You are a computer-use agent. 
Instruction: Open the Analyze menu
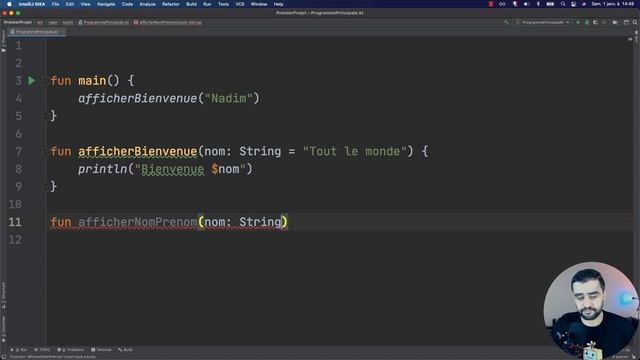pos(147,4)
